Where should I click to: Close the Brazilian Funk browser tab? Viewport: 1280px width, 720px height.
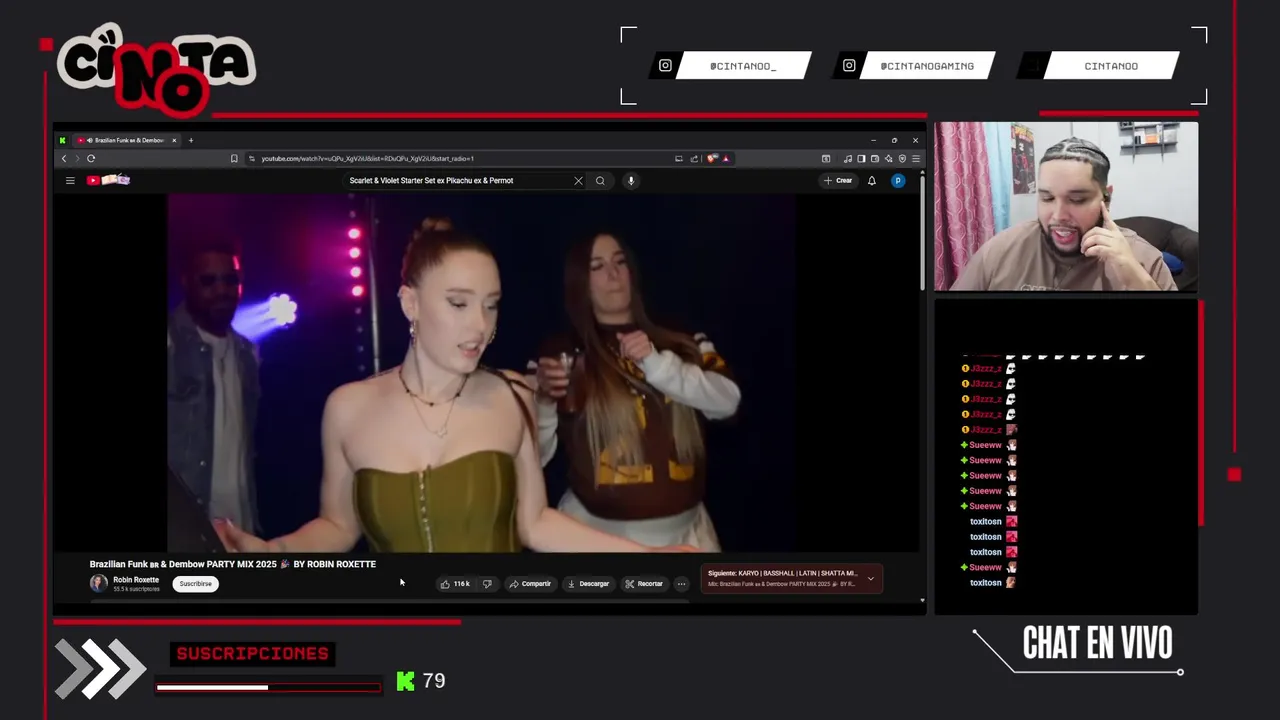click(x=174, y=140)
